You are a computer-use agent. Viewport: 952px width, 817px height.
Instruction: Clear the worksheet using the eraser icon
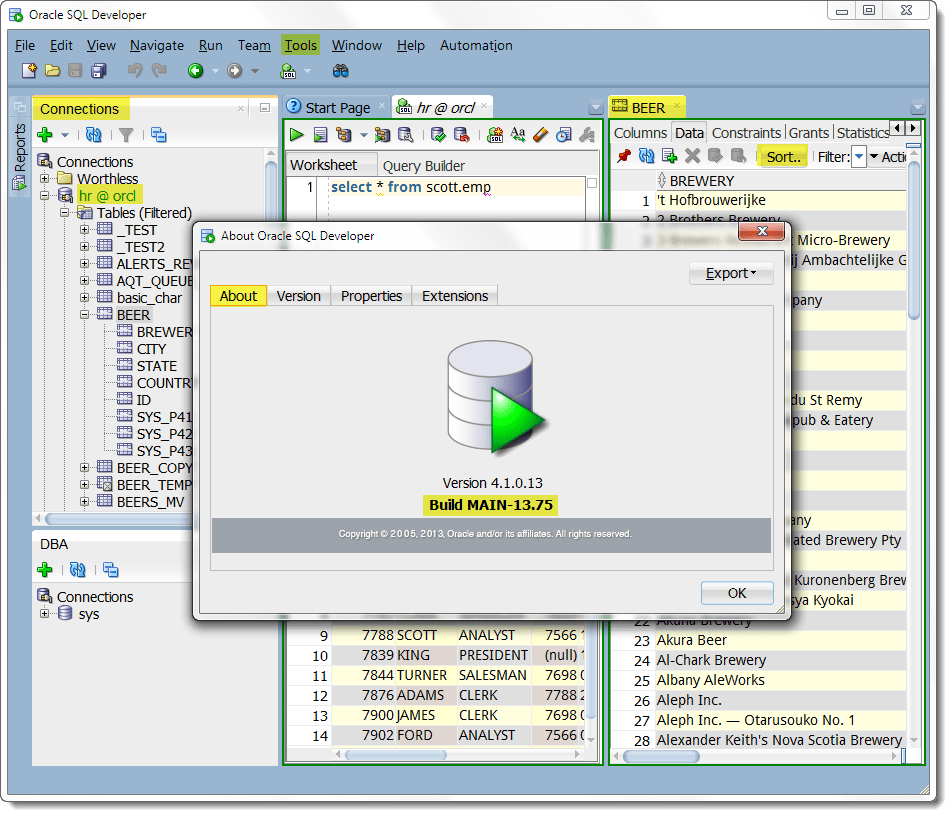point(539,134)
